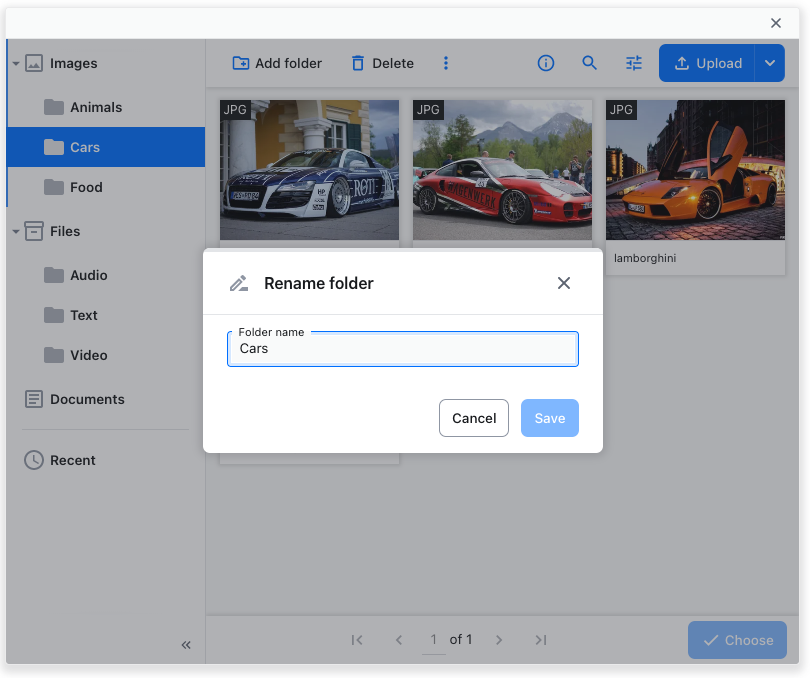
Task: Collapse the sidebar with double chevron icon
Action: point(186,645)
